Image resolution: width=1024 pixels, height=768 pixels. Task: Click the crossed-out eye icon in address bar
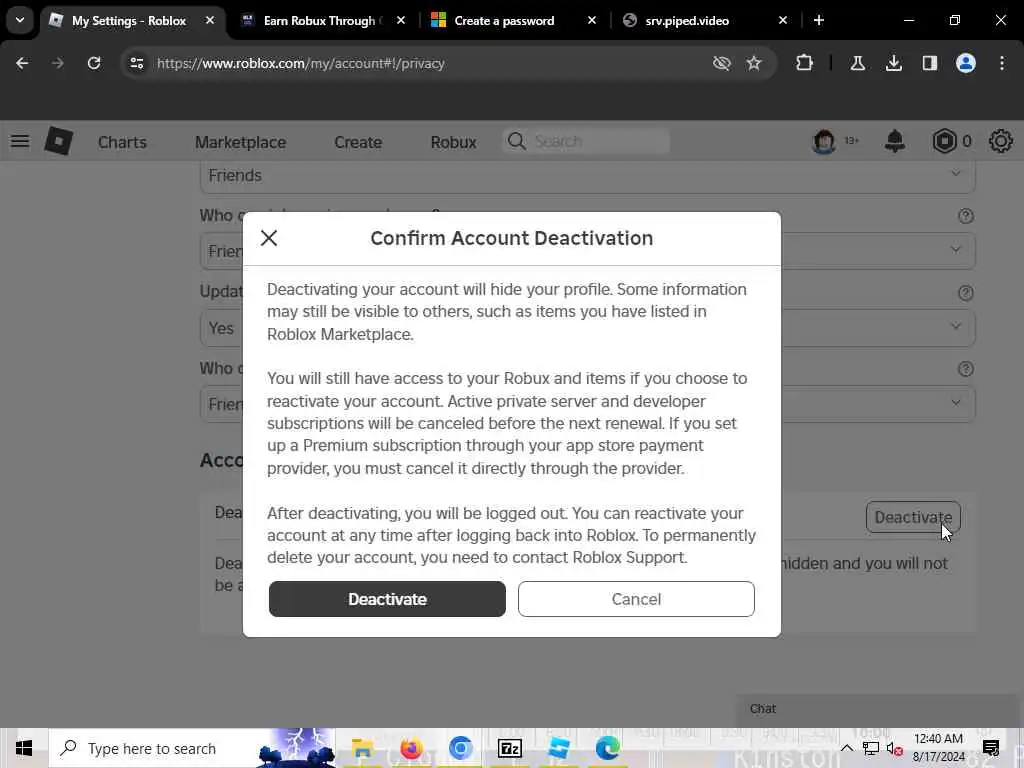click(722, 63)
